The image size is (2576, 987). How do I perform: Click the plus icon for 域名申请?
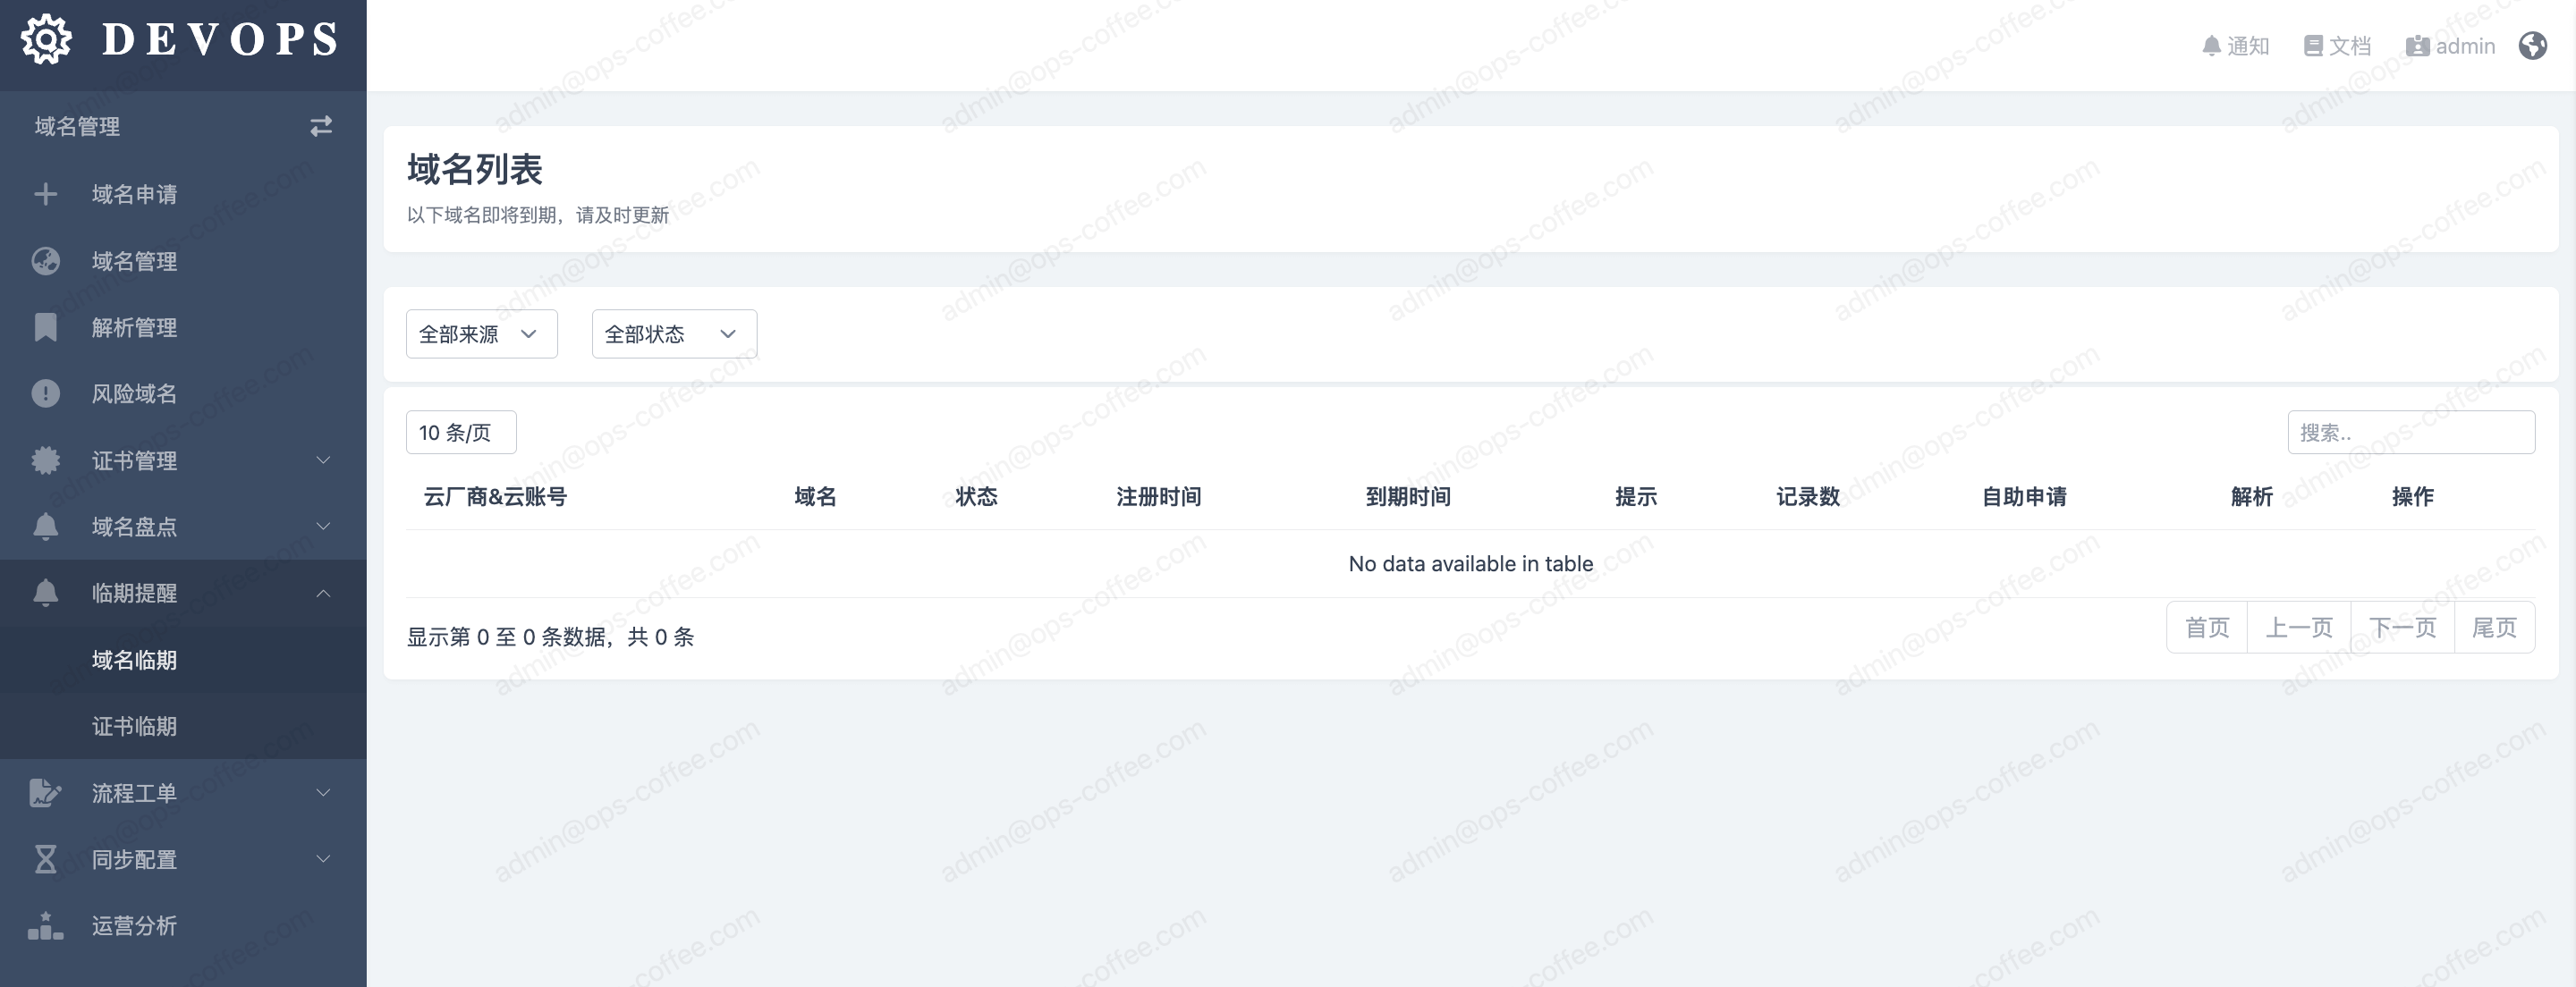45,194
